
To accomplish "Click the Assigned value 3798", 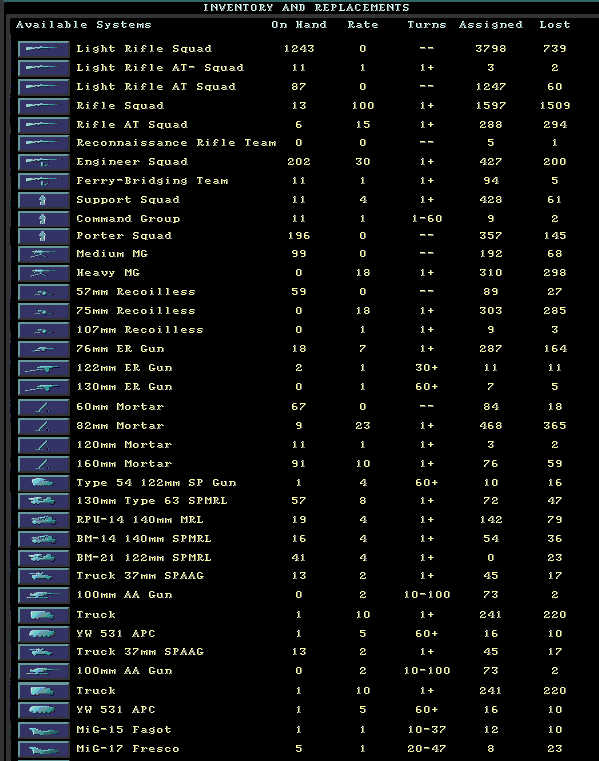I will pyautogui.click(x=491, y=49).
